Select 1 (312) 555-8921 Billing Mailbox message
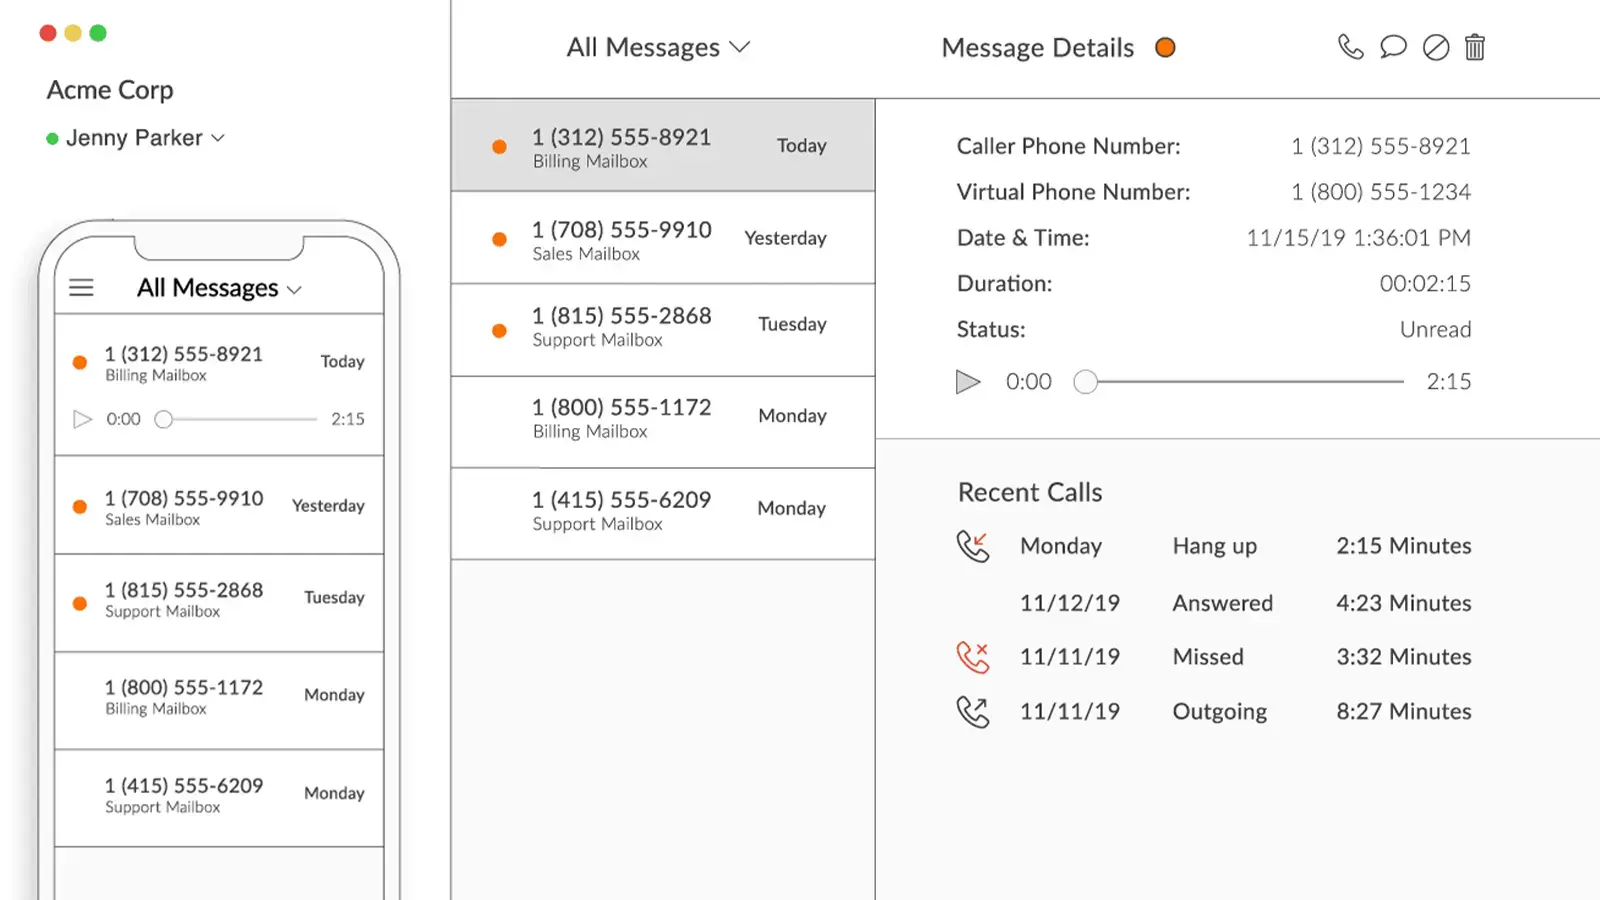Screen dimensions: 1600x900 point(663,145)
